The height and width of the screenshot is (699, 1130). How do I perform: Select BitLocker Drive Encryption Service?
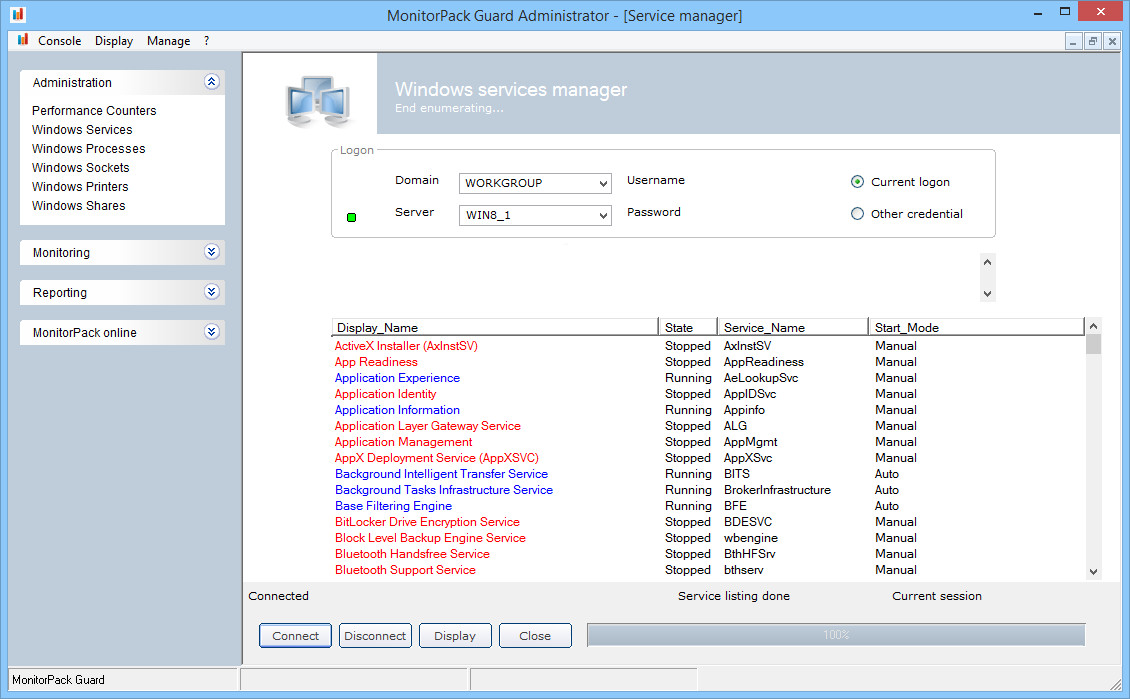[427, 522]
